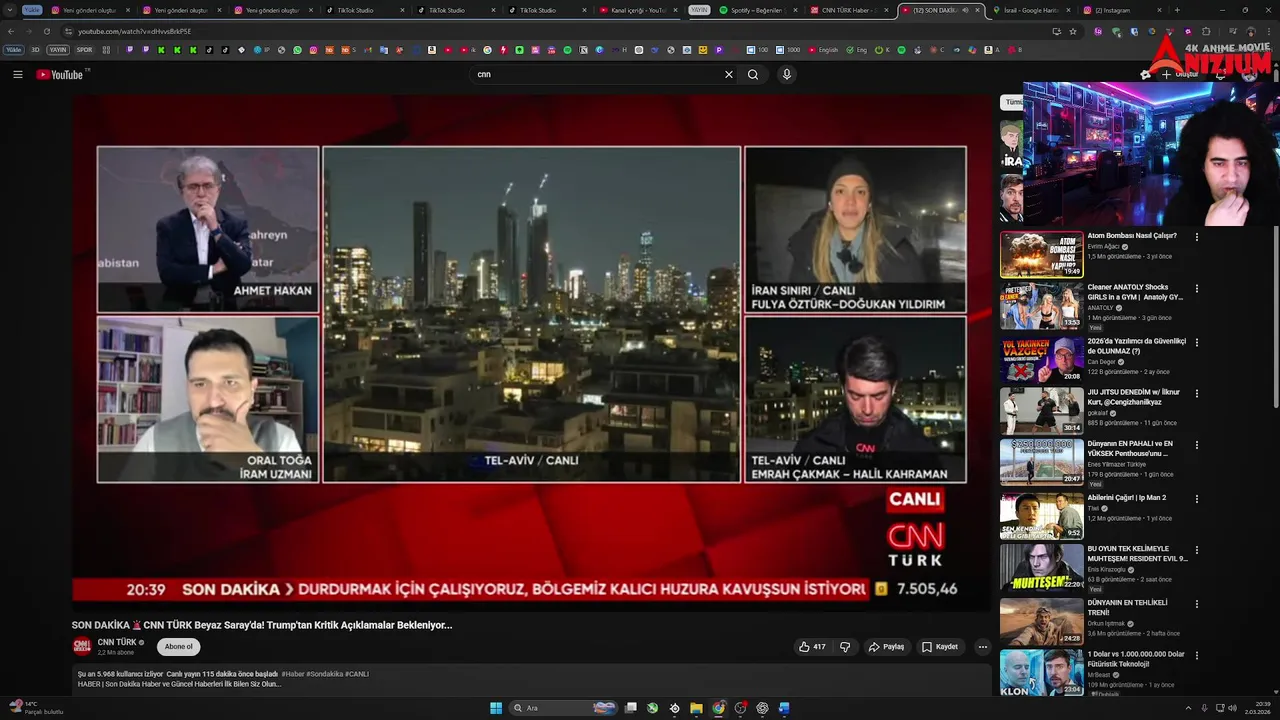Image resolution: width=1280 pixels, height=720 pixels.
Task: Like the video with thumbs-up 417
Action: (x=812, y=647)
